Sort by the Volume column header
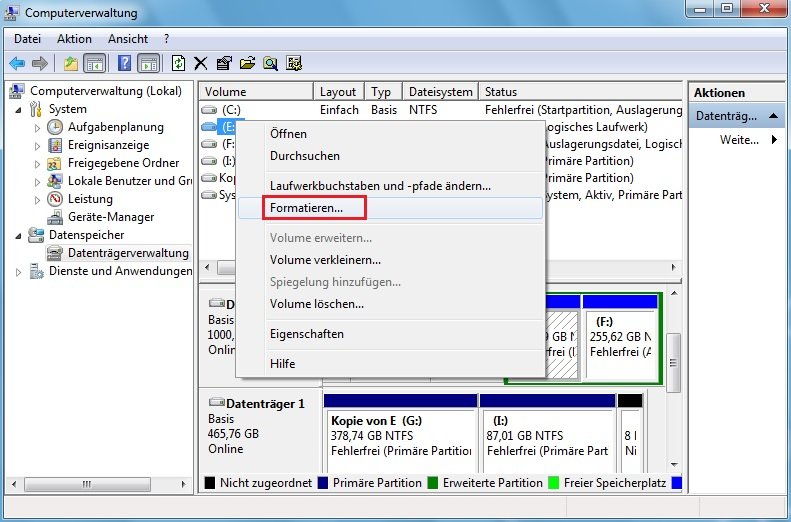 point(256,92)
